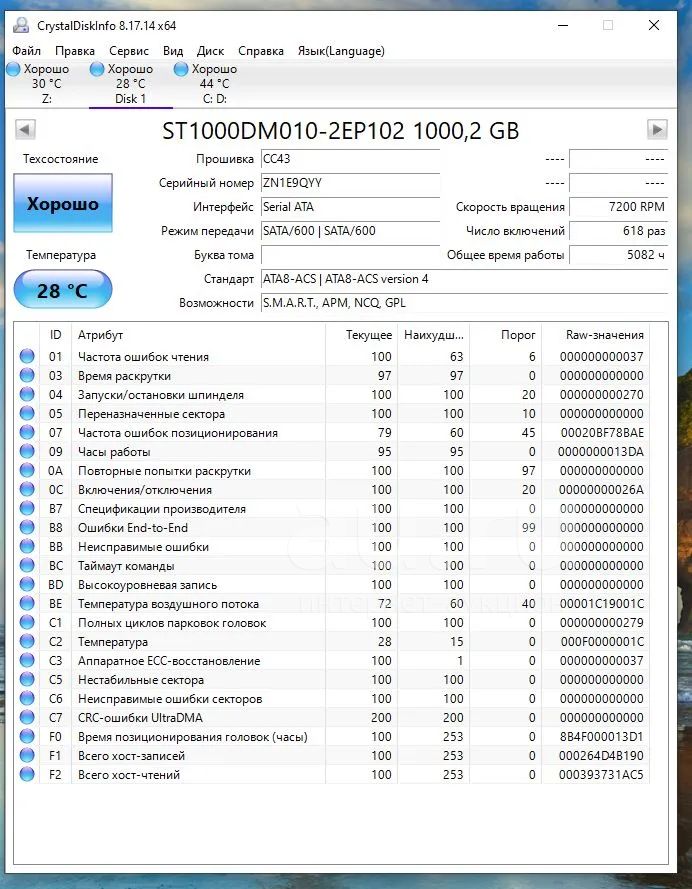Click the Прошивка field with CC43

point(350,159)
